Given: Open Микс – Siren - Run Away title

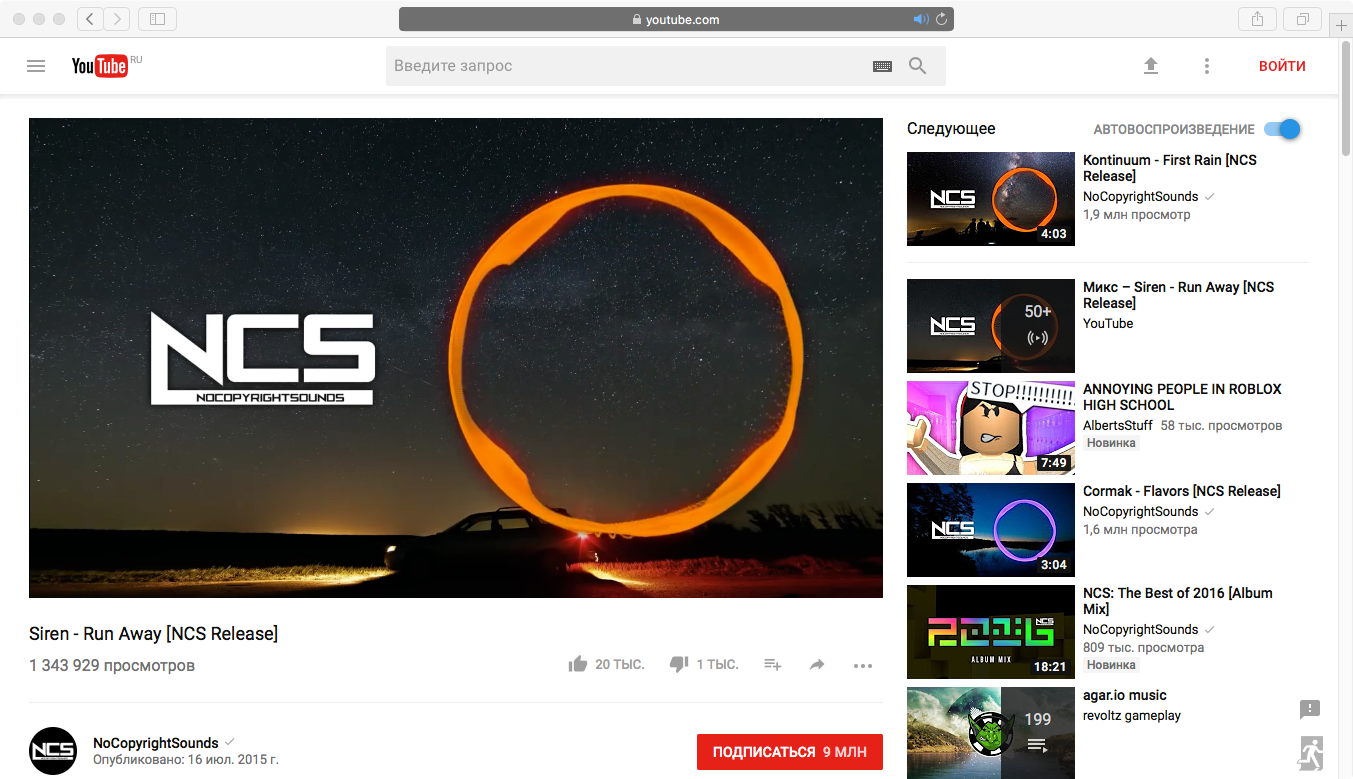Looking at the screenshot, I should click(x=1179, y=295).
